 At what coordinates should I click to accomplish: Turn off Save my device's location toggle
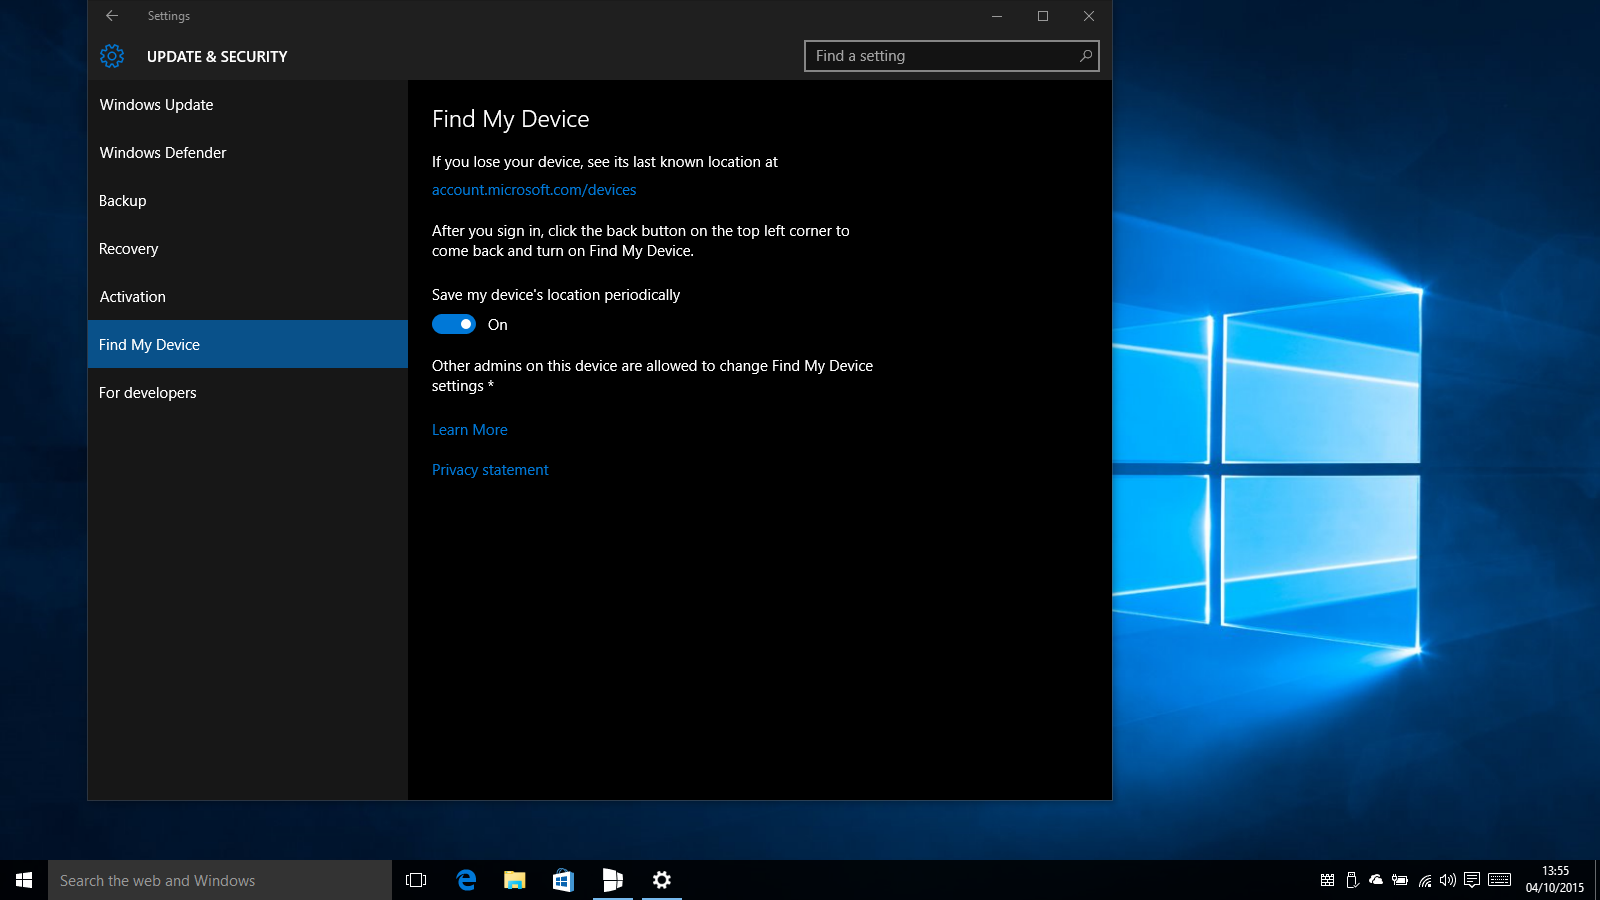coord(454,324)
